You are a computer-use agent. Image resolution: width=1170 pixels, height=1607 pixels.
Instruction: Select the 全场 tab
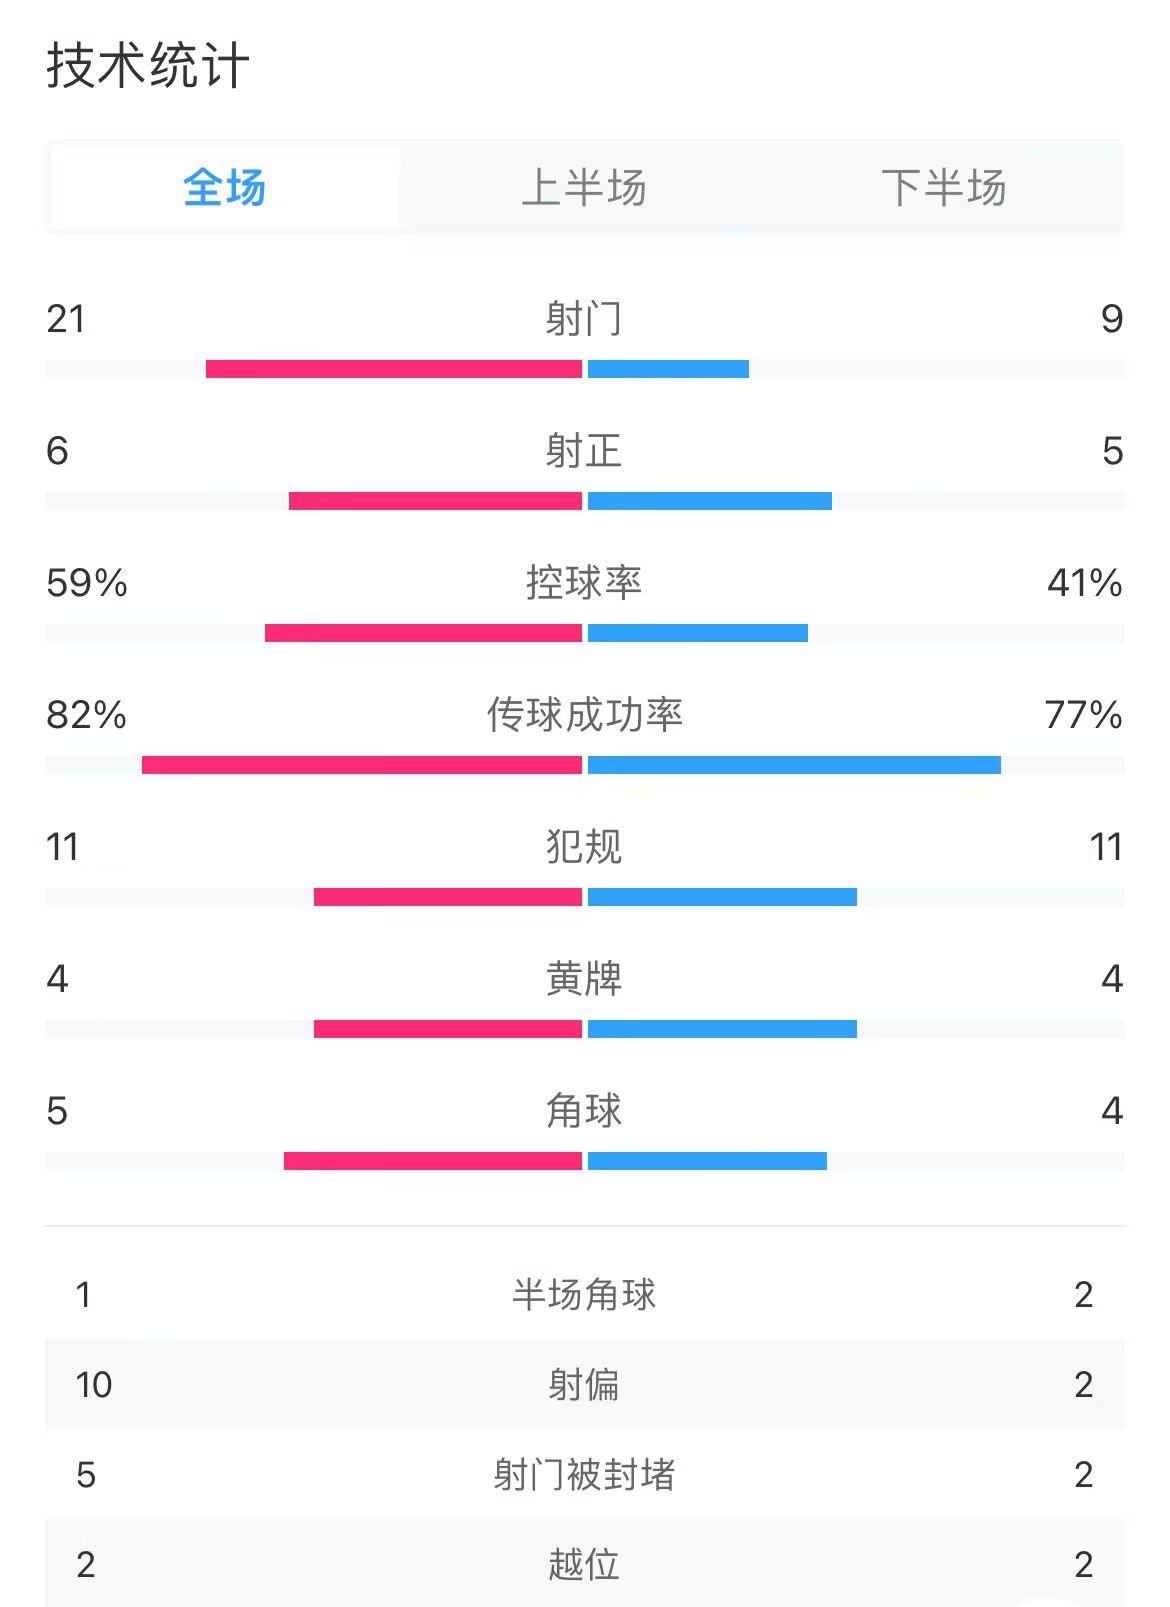tap(225, 188)
